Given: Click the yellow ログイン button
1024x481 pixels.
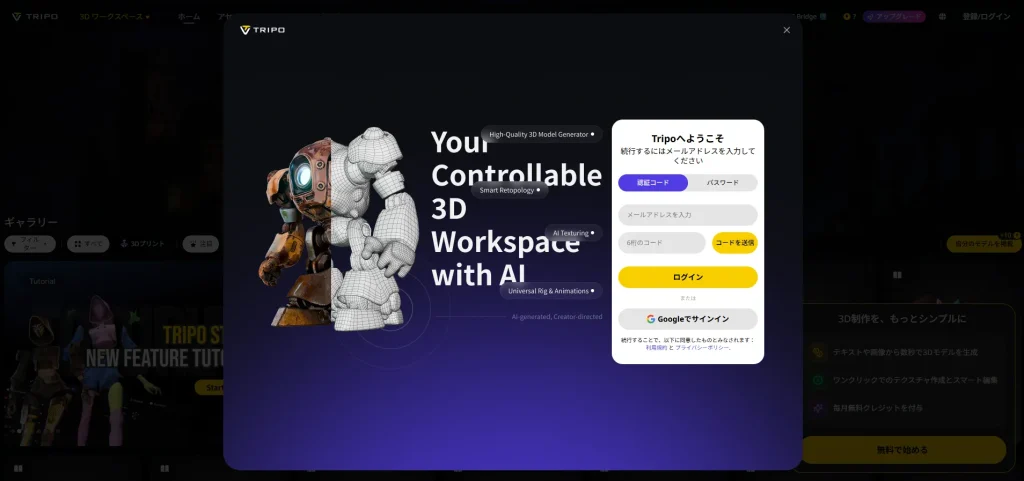Looking at the screenshot, I should 687,277.
